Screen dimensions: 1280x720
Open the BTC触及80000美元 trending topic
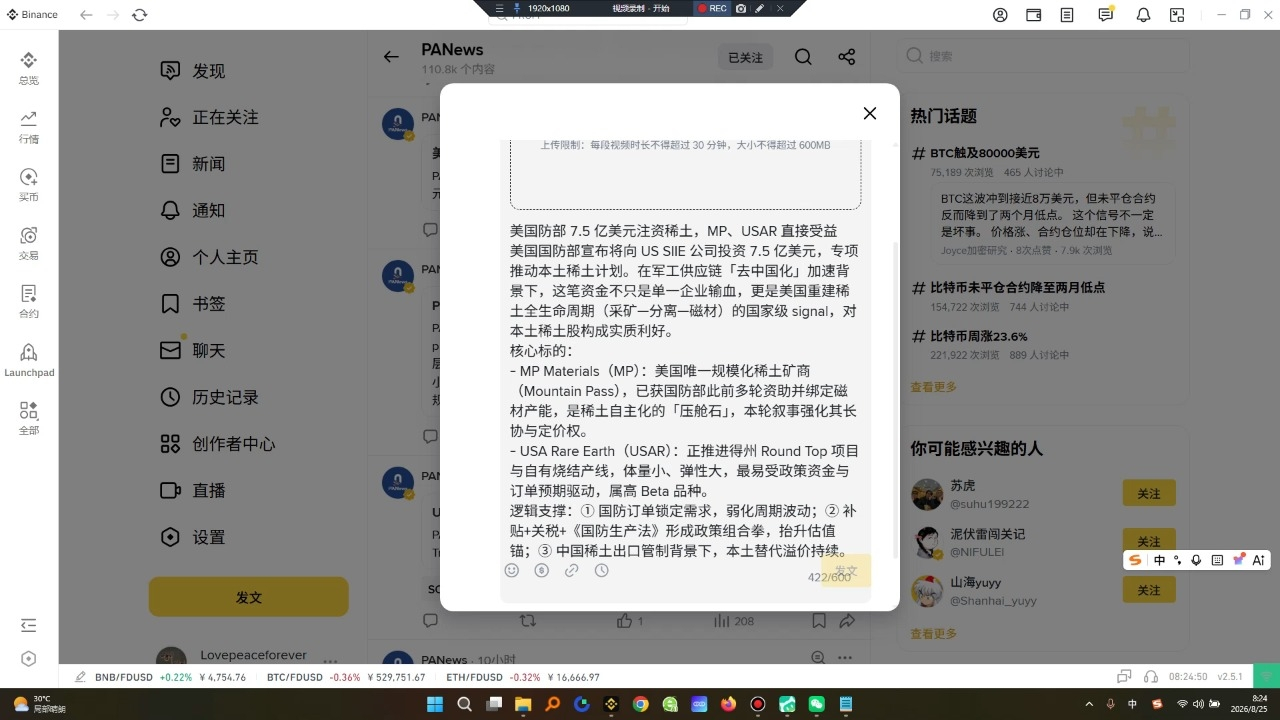click(984, 153)
